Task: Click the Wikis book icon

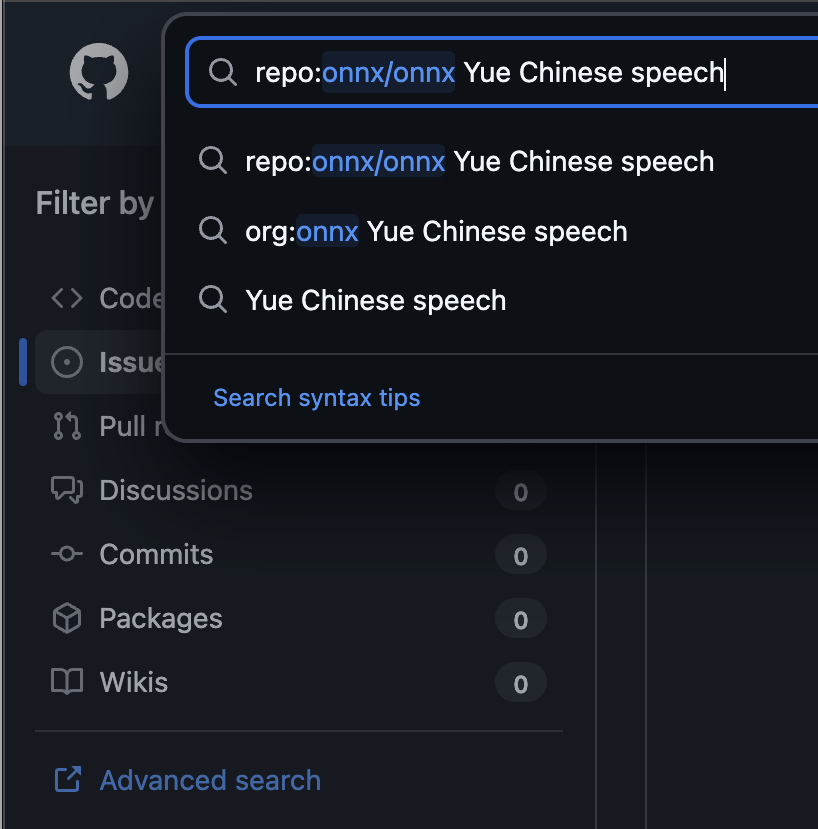Action: point(67,683)
